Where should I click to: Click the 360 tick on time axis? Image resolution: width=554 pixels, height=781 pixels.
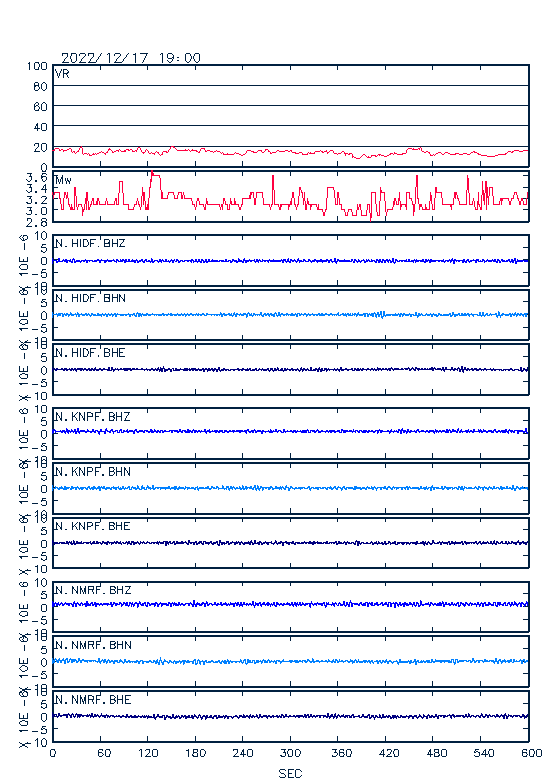341,753
